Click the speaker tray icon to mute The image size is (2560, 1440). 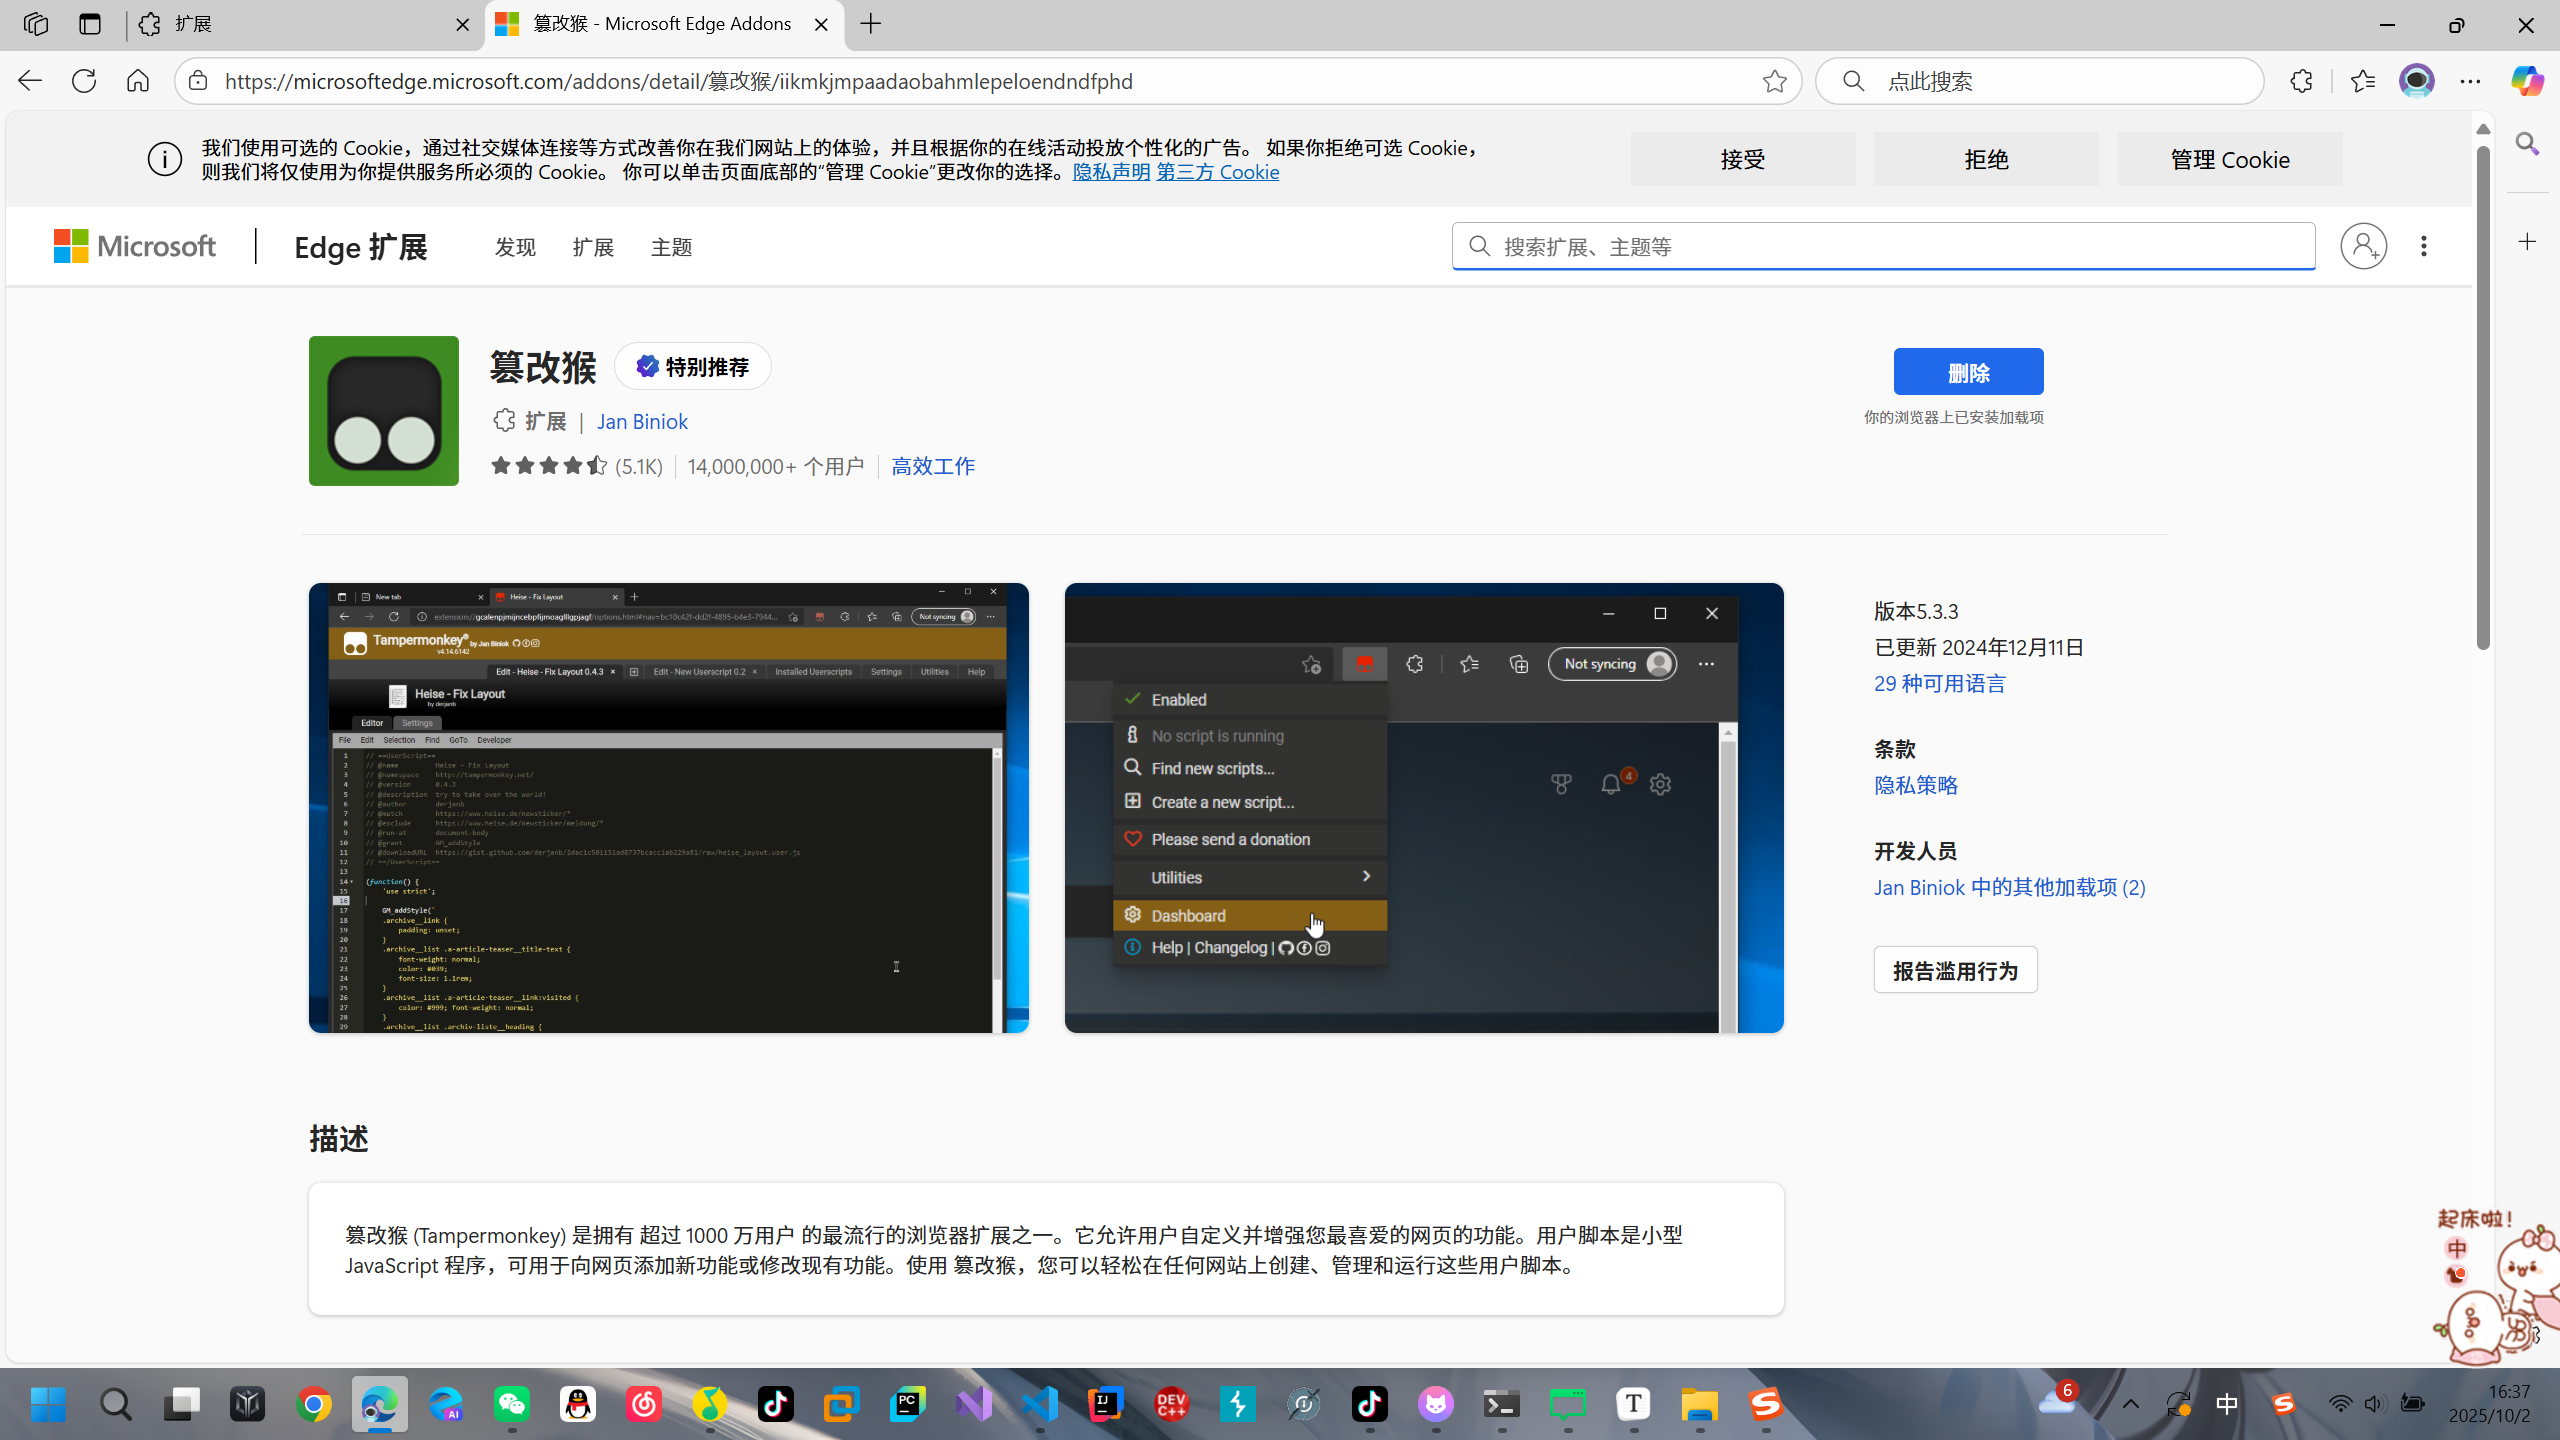click(x=2374, y=1404)
